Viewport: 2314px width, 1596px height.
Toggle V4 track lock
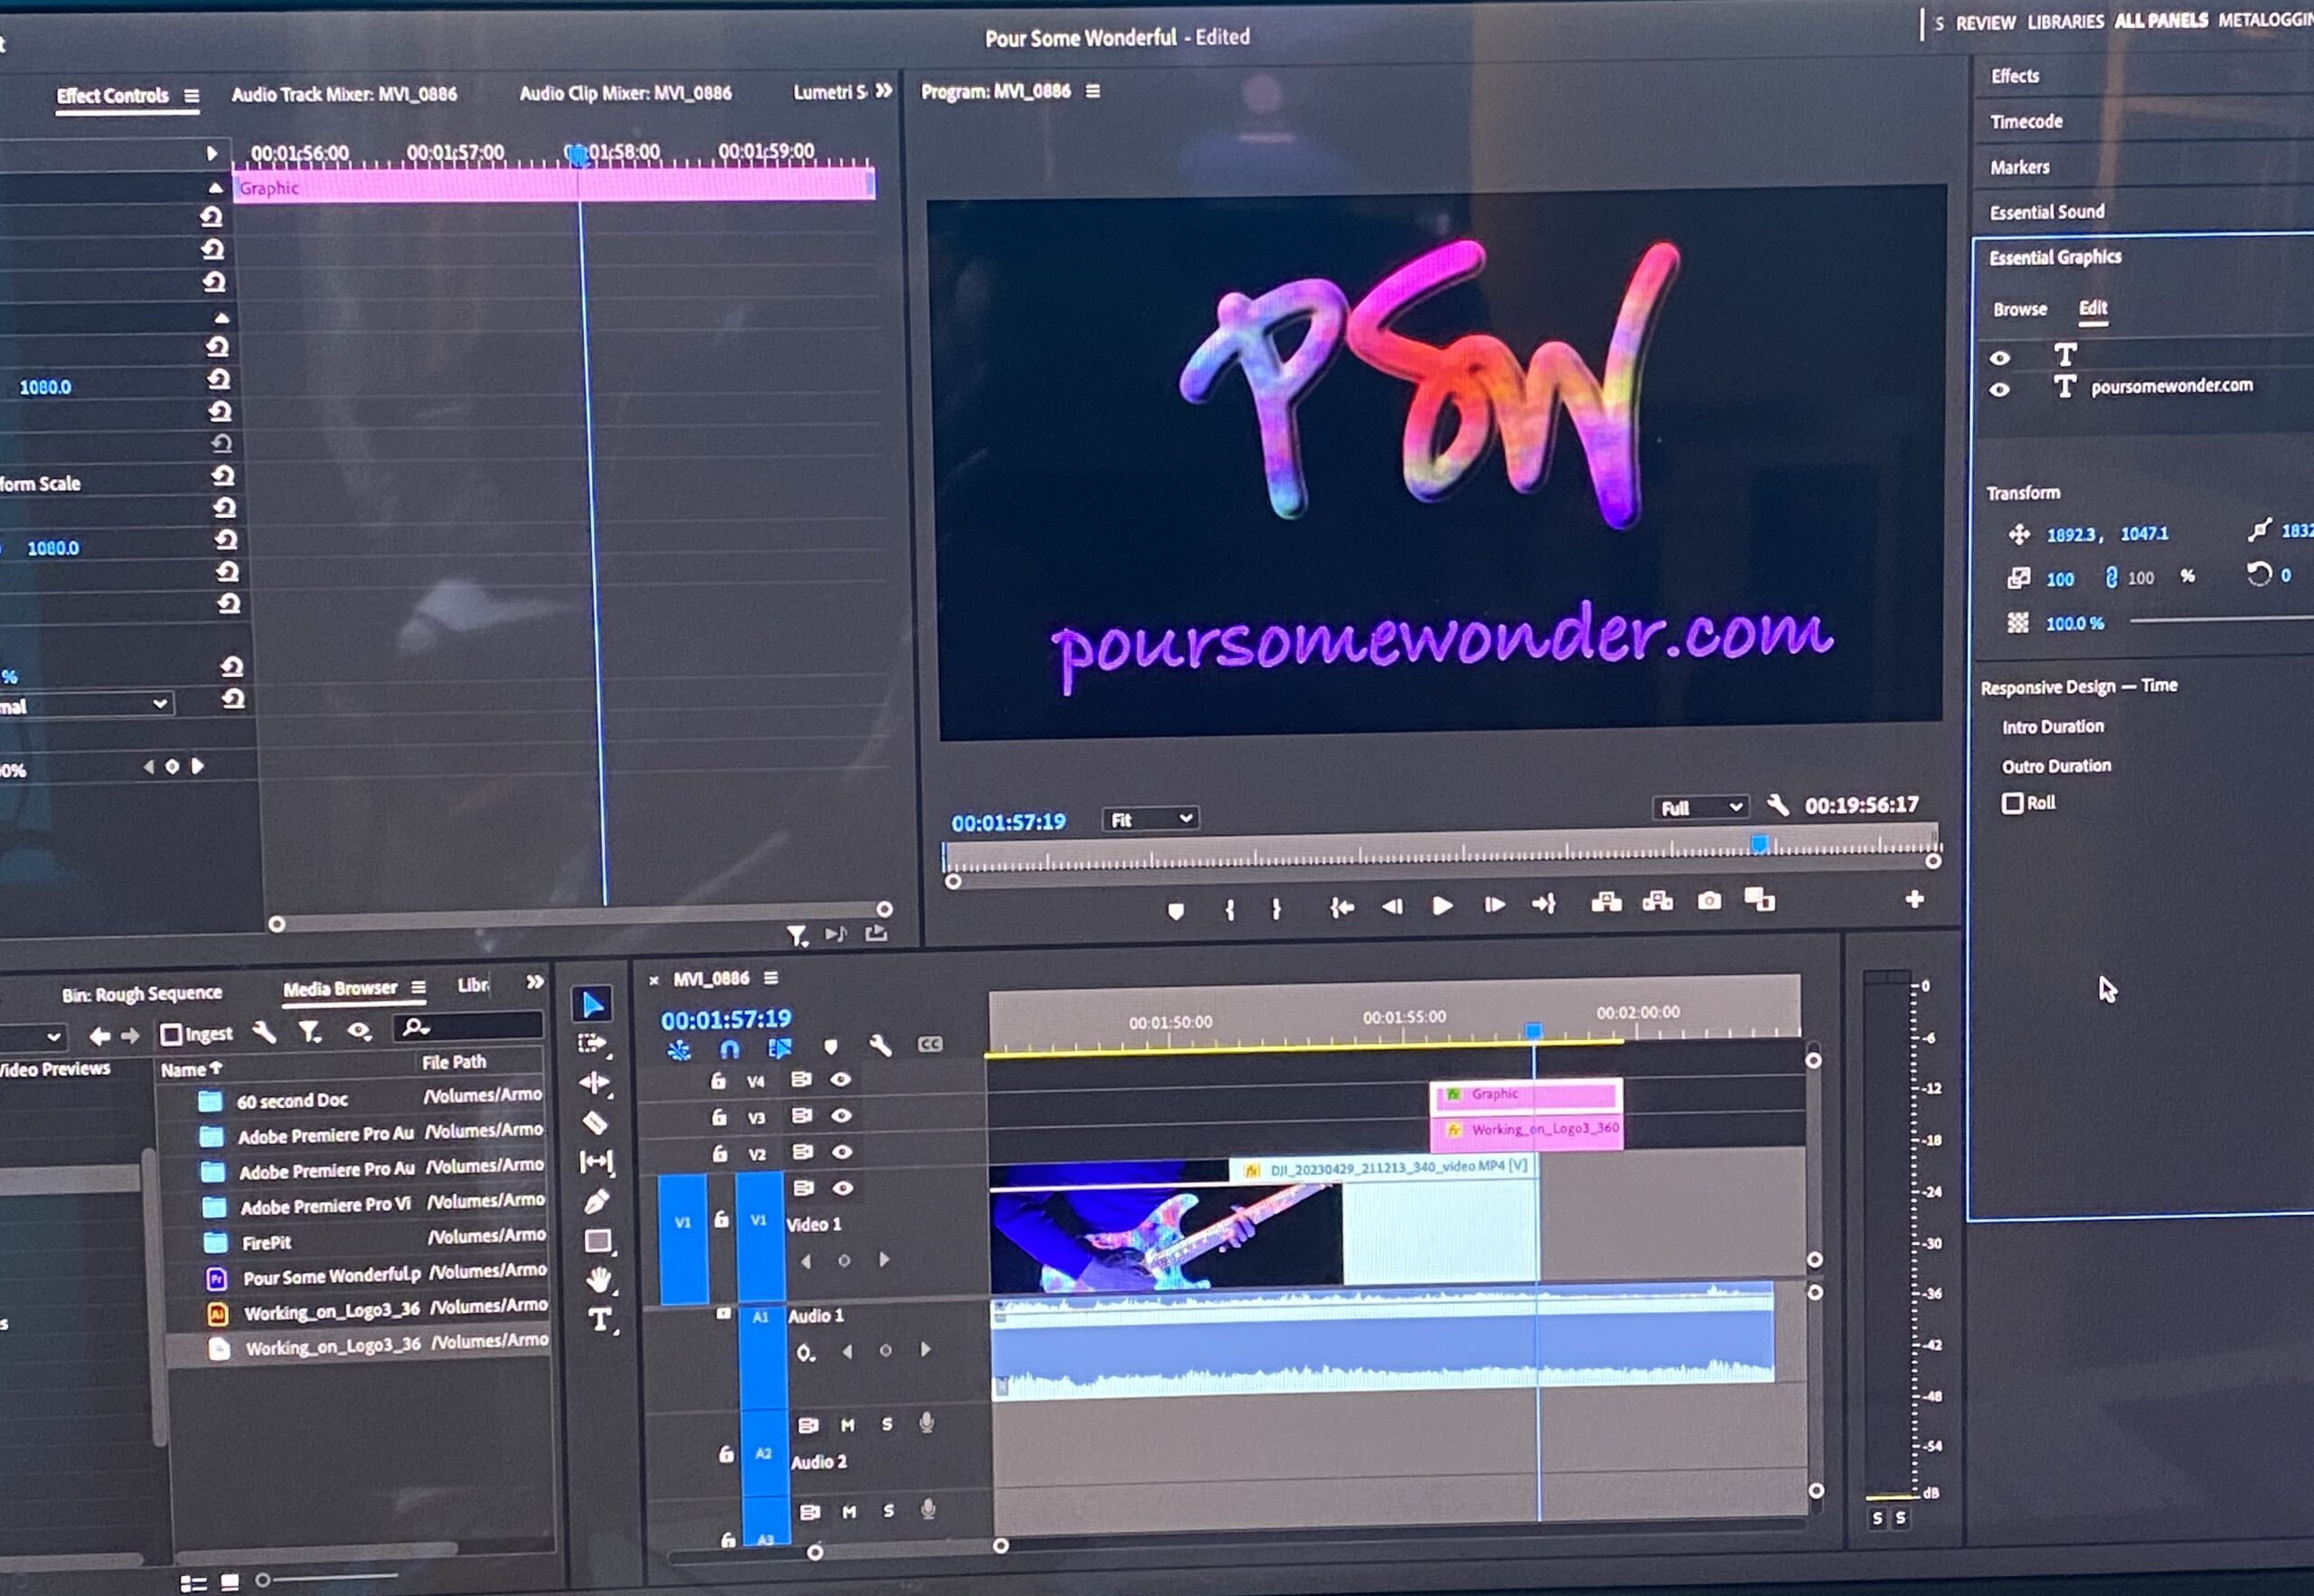tap(717, 1081)
